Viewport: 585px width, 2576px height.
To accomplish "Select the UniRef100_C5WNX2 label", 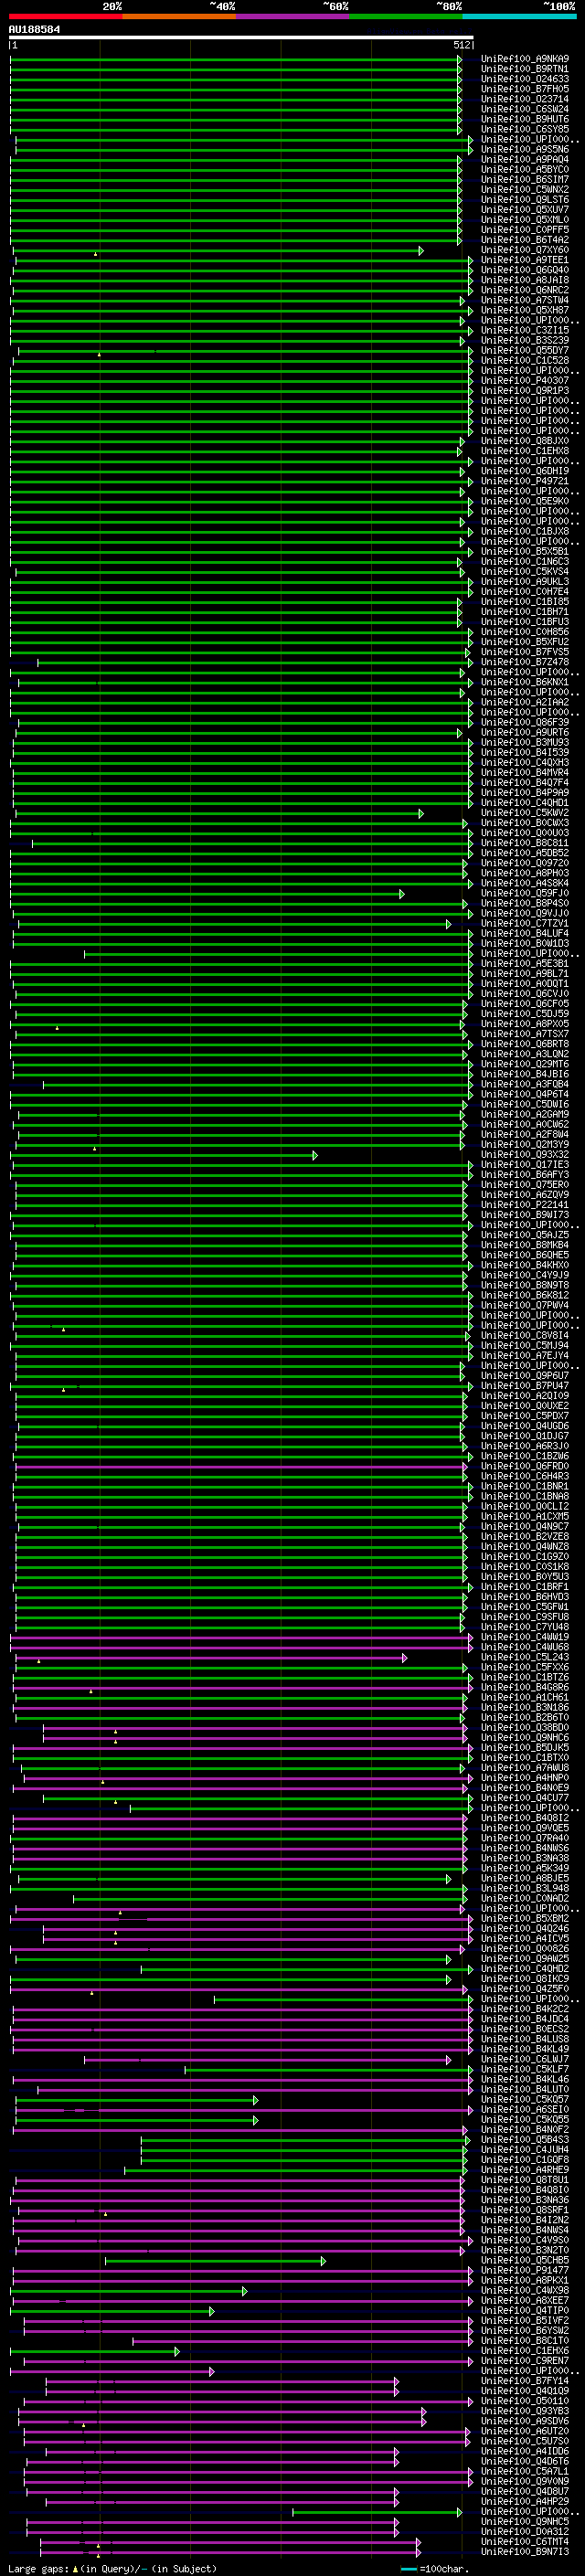I will [524, 189].
